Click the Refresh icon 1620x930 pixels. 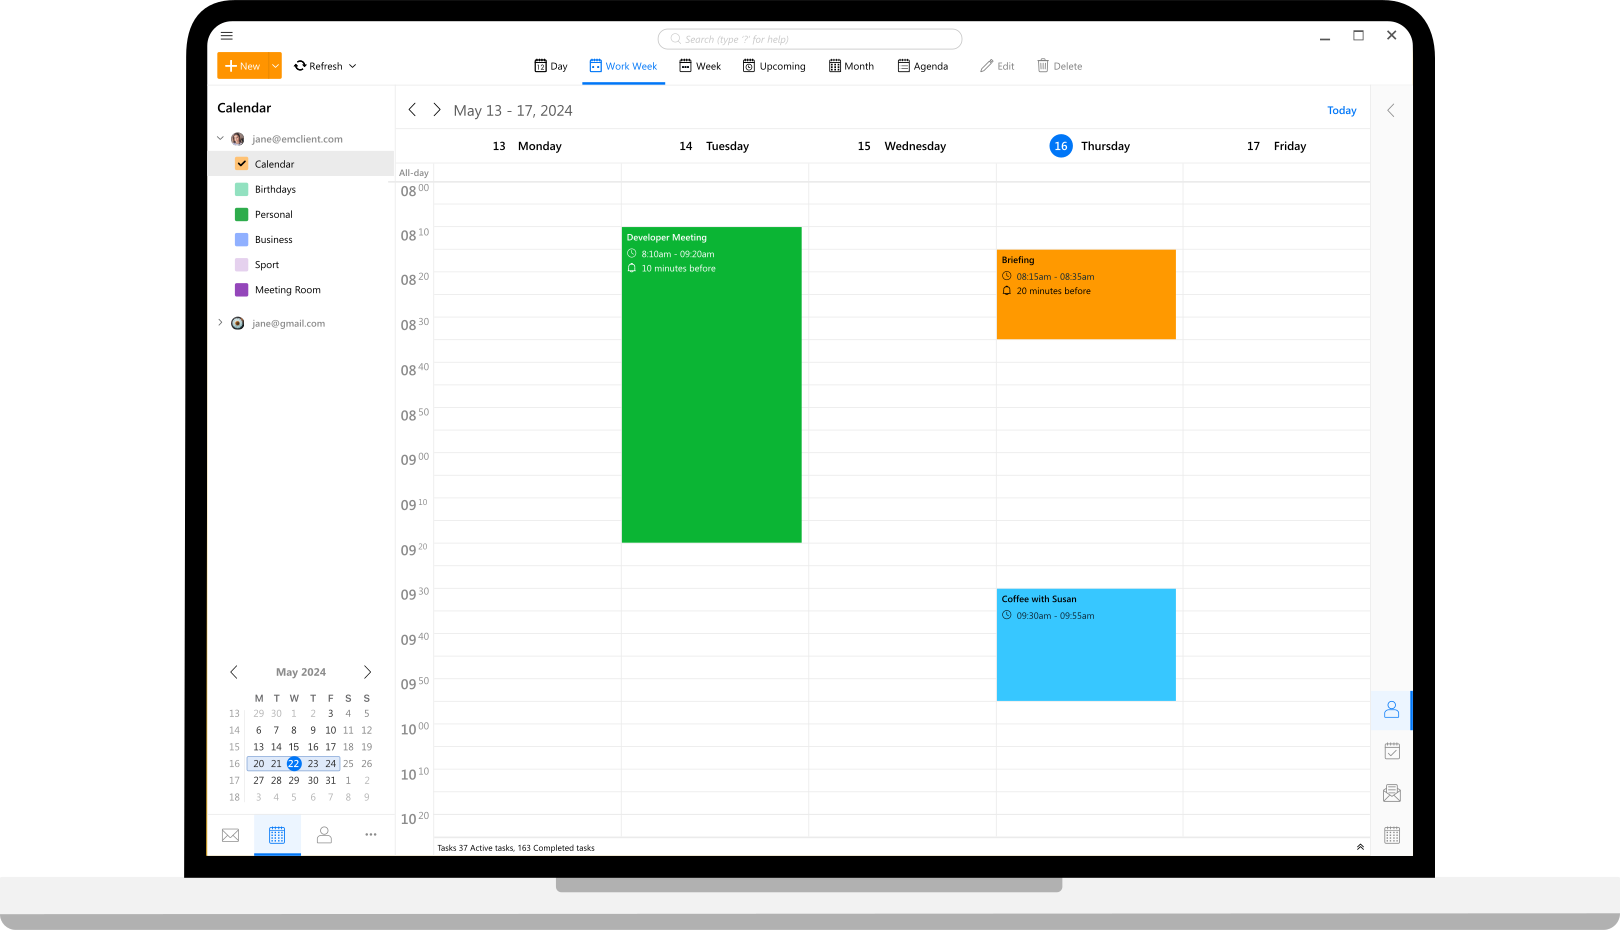point(300,65)
